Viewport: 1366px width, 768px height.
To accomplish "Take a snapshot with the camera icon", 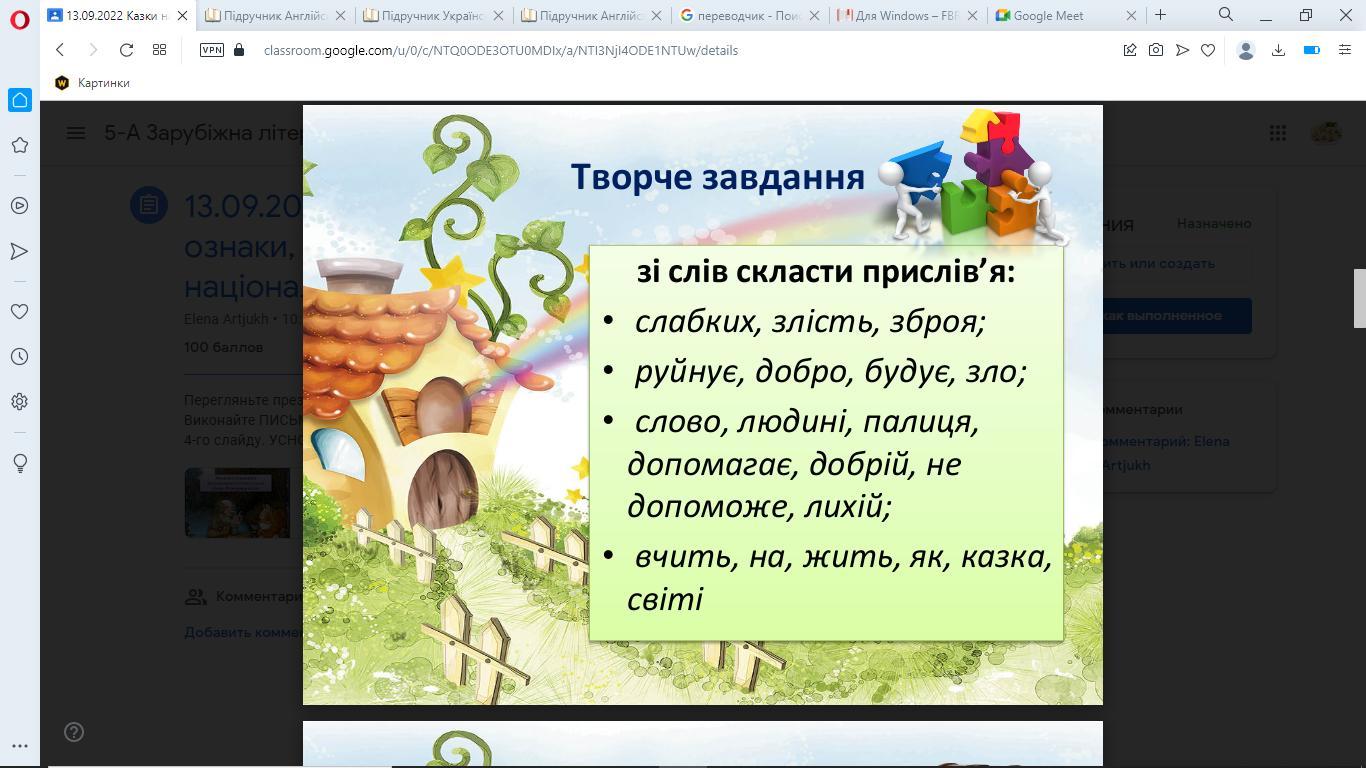I will 1156,50.
